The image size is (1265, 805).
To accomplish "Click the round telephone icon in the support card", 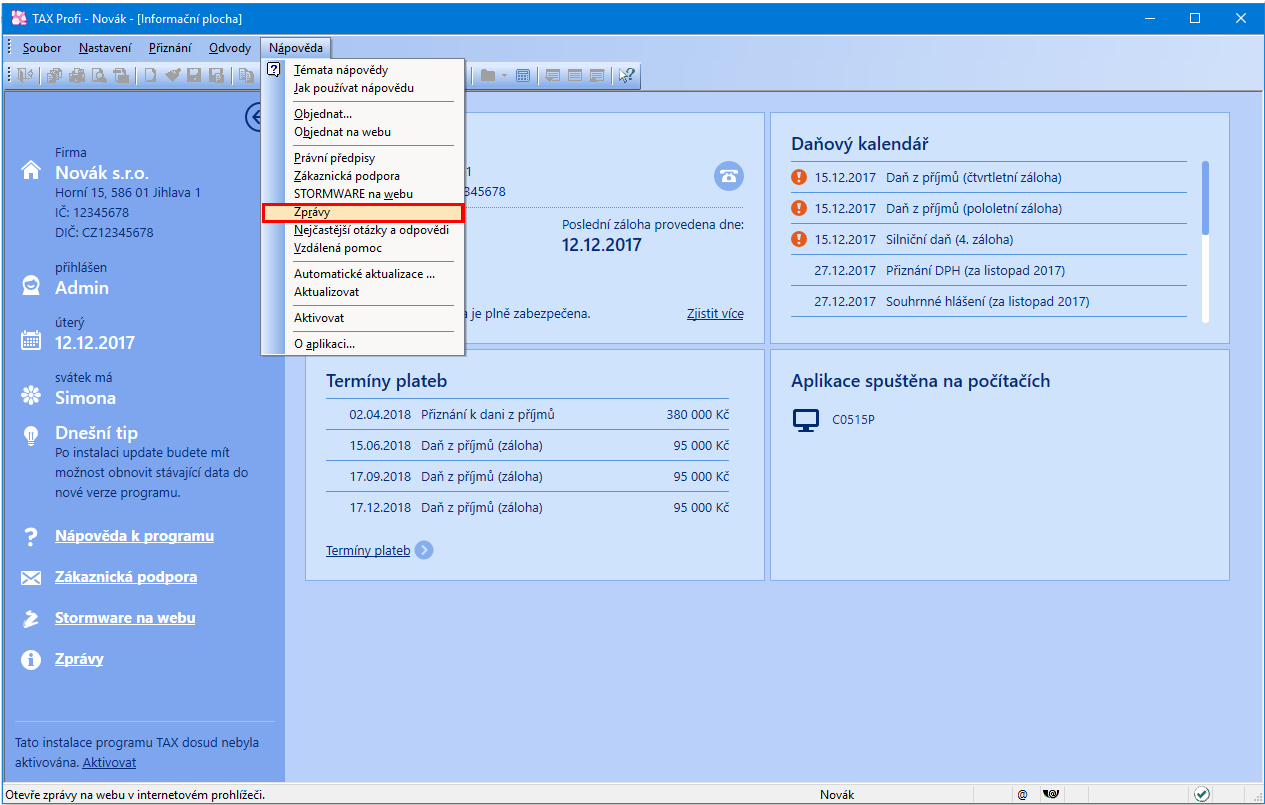I will click(x=729, y=176).
